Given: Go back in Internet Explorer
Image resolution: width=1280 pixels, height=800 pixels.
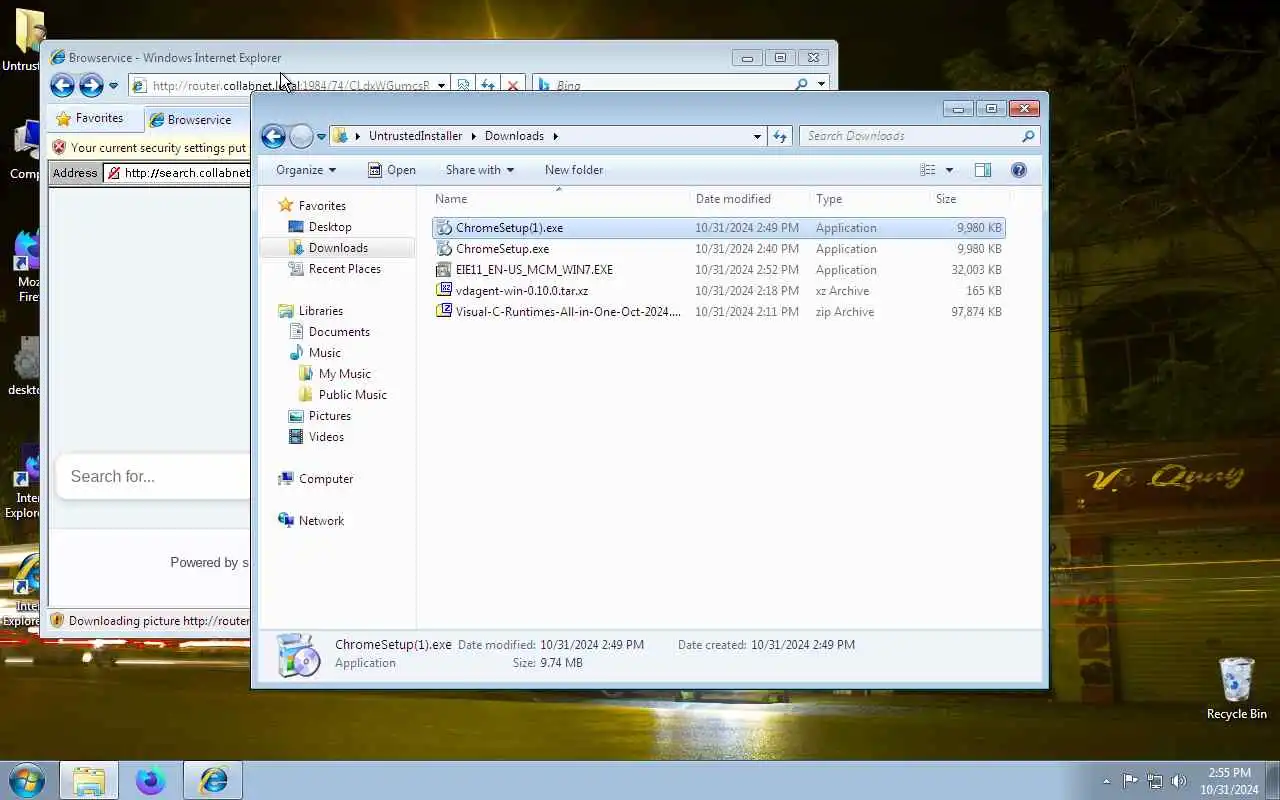Looking at the screenshot, I should tap(62, 85).
